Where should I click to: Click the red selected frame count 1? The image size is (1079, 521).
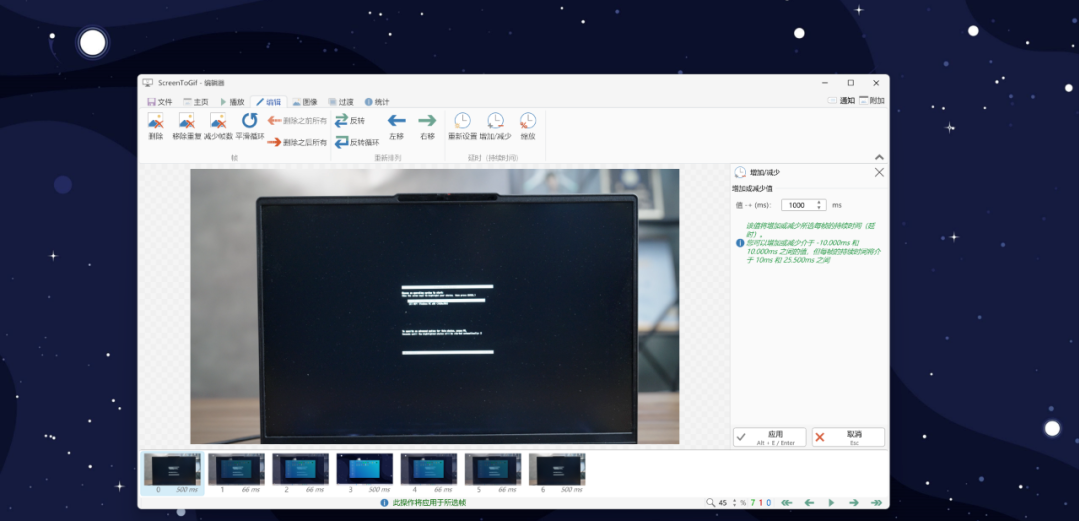pos(760,503)
